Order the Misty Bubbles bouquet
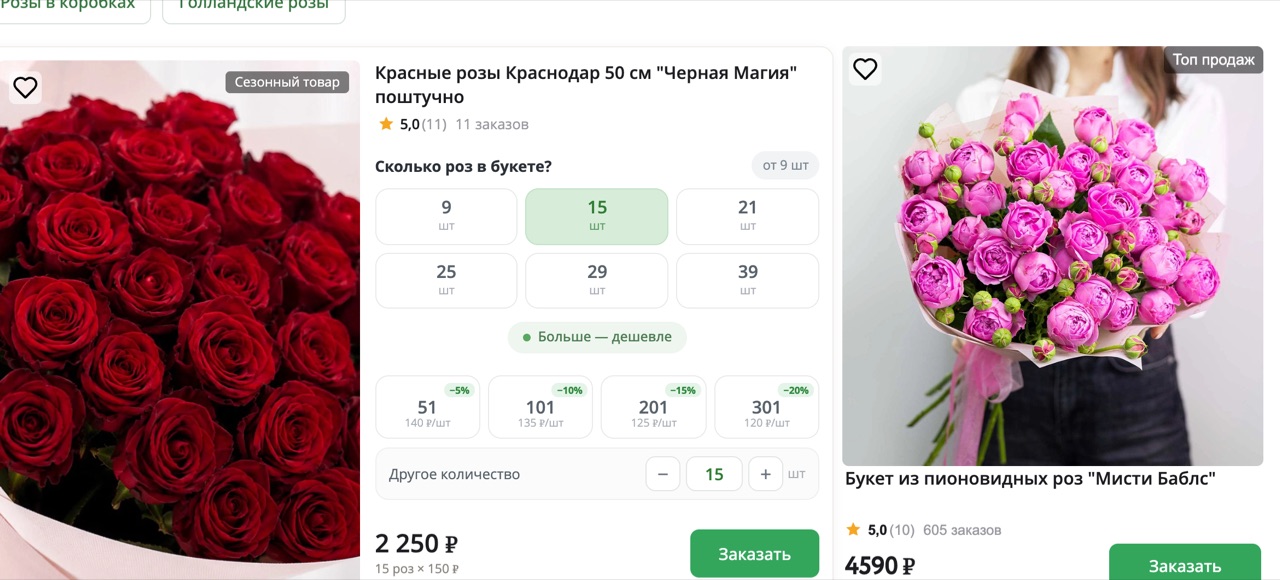Screen dimensions: 1280x580 [x=1184, y=563]
